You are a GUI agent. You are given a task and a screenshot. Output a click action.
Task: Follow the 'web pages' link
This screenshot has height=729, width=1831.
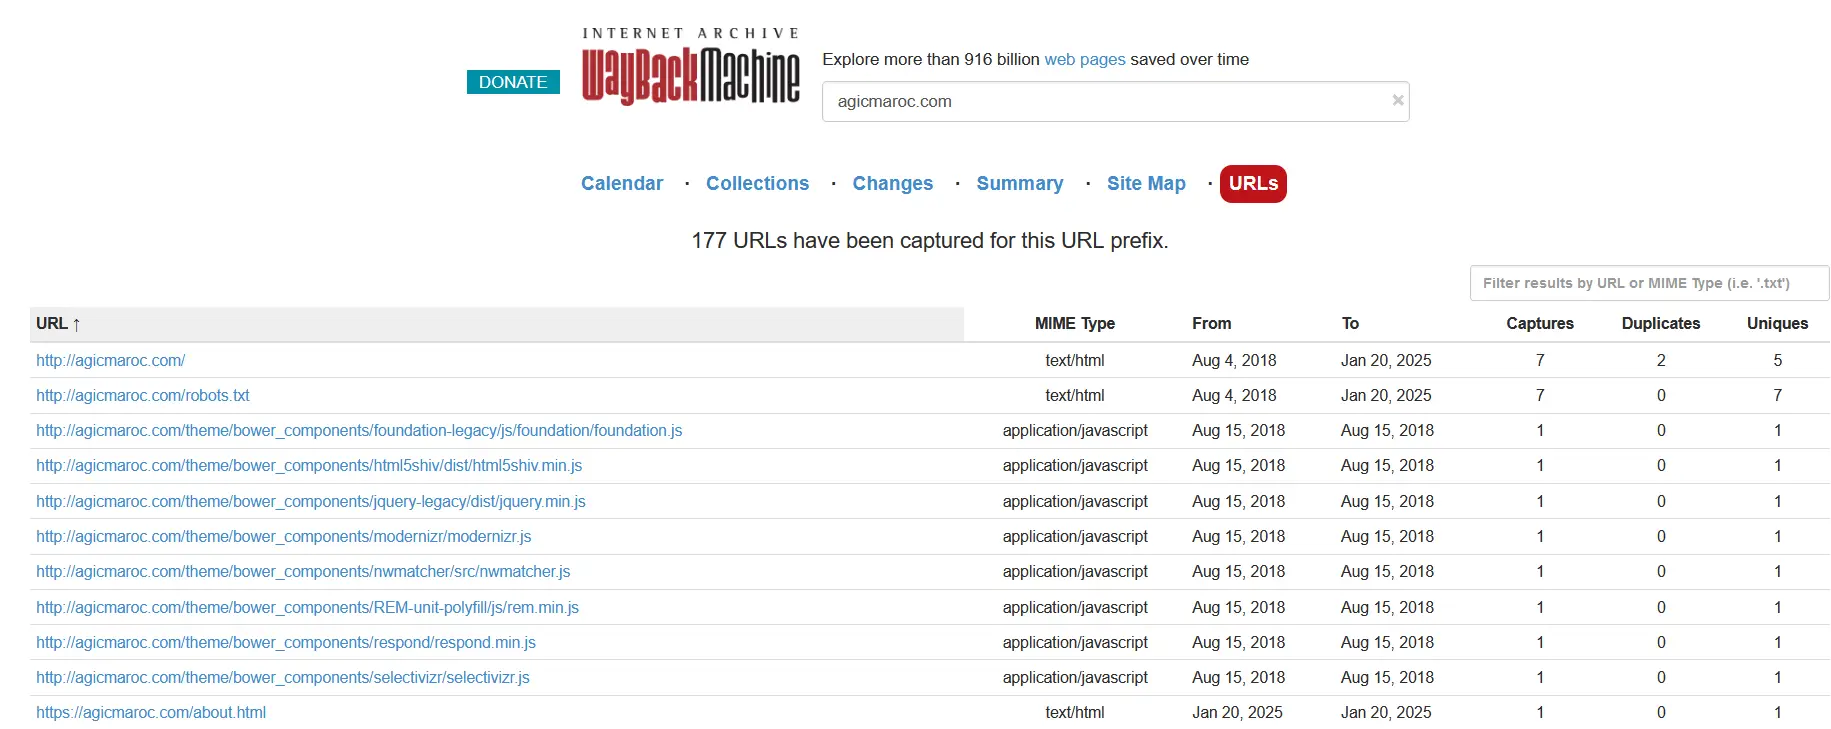pos(1084,60)
